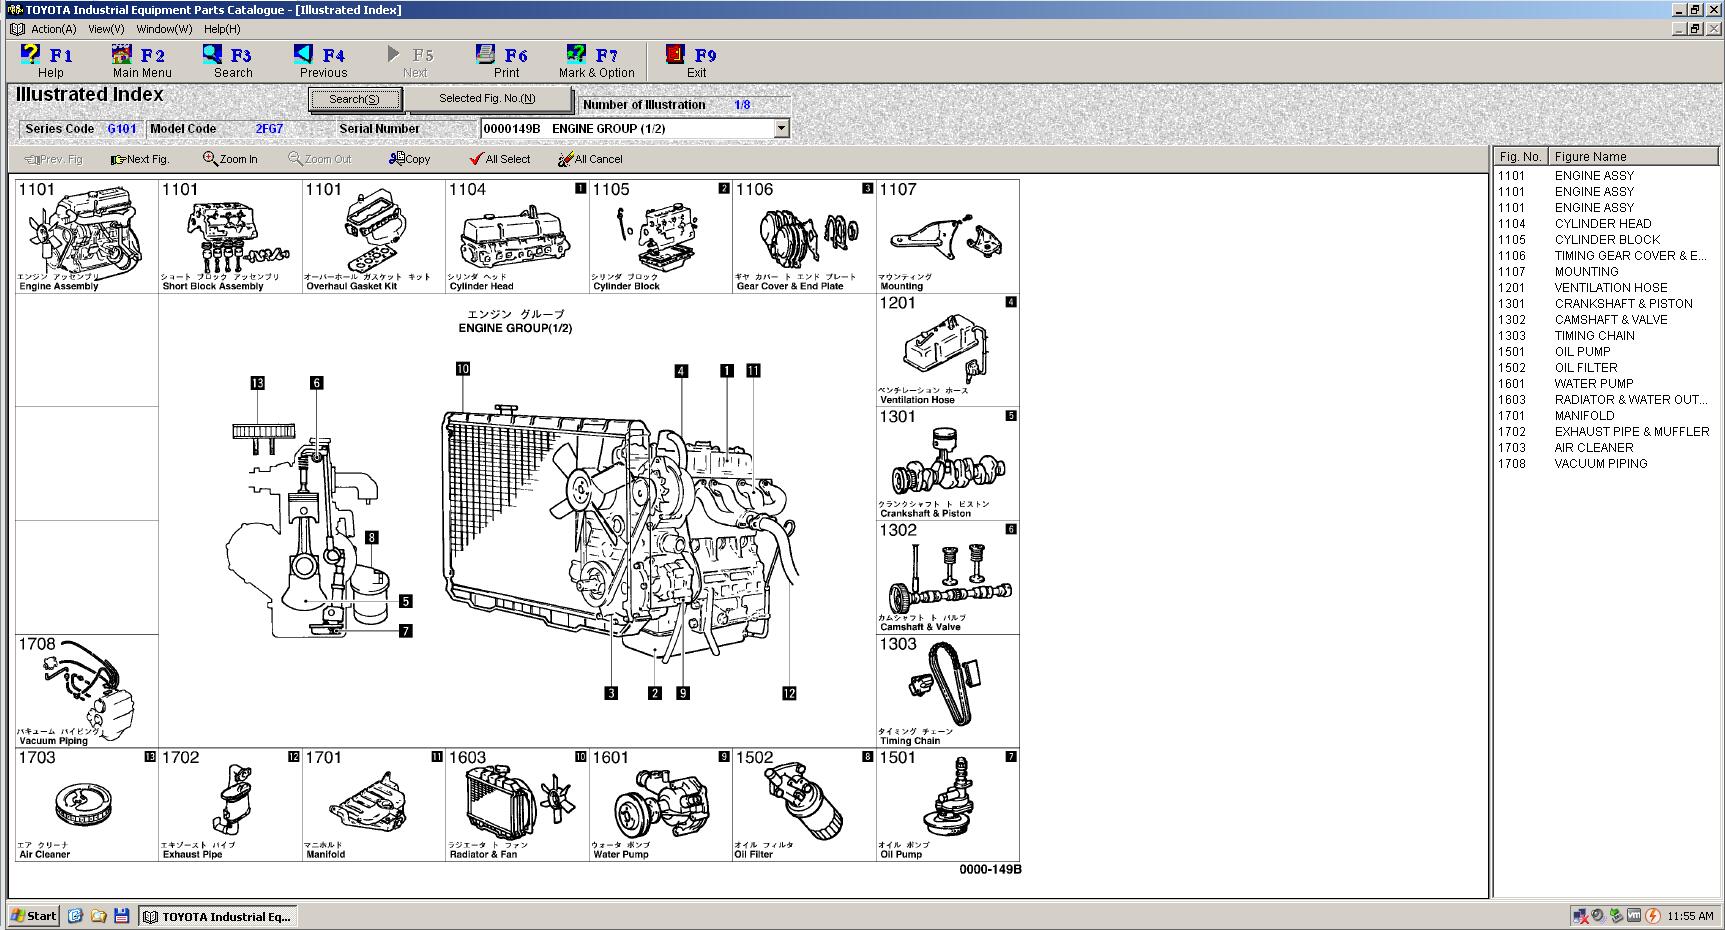1725x930 pixels.
Task: Click the Fig. No. column header
Action: pyautogui.click(x=1520, y=157)
